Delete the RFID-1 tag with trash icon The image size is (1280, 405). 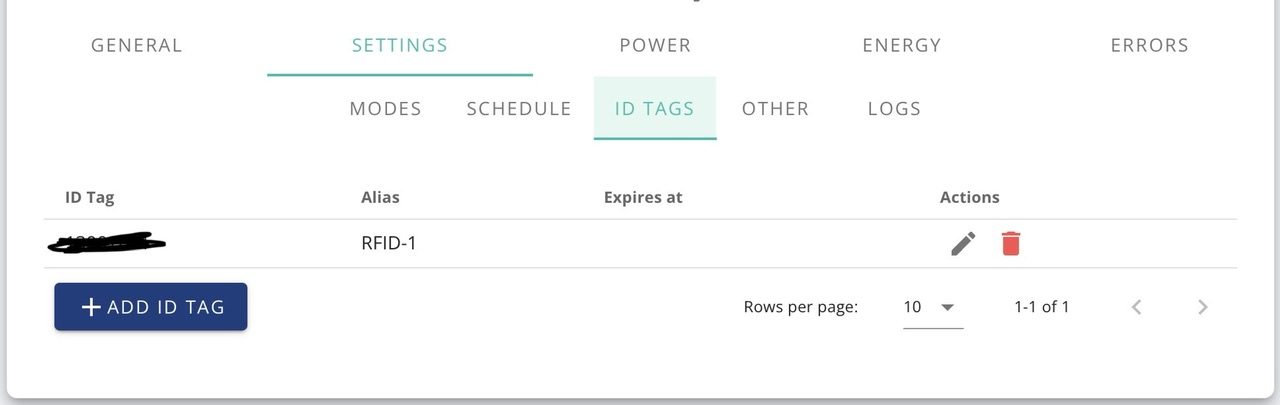1011,243
